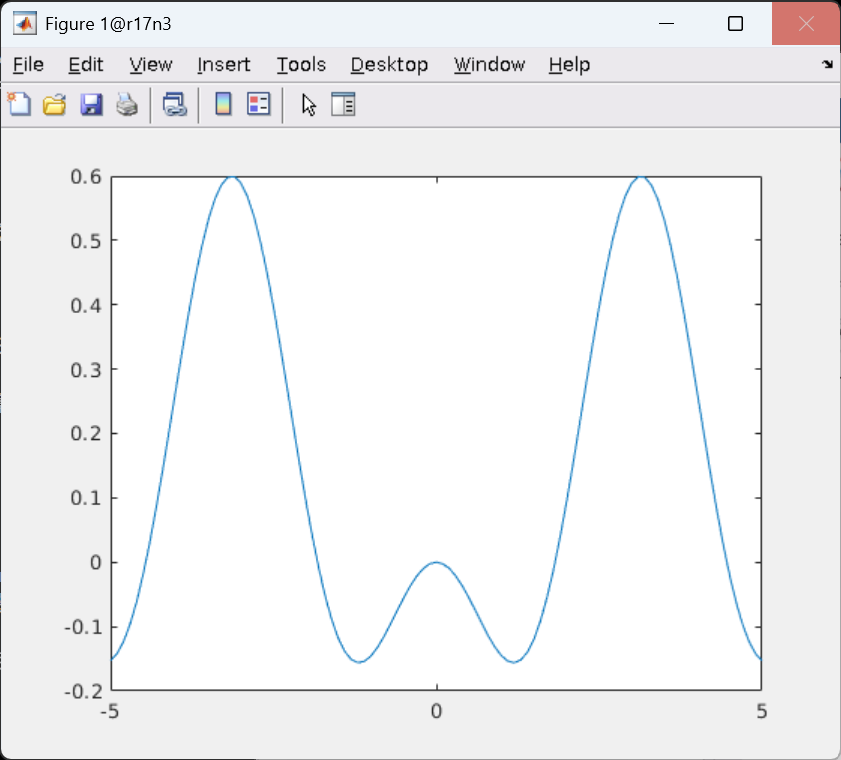Viewport: 841px width, 760px height.
Task: Expand the Insert menu
Action: click(x=224, y=65)
